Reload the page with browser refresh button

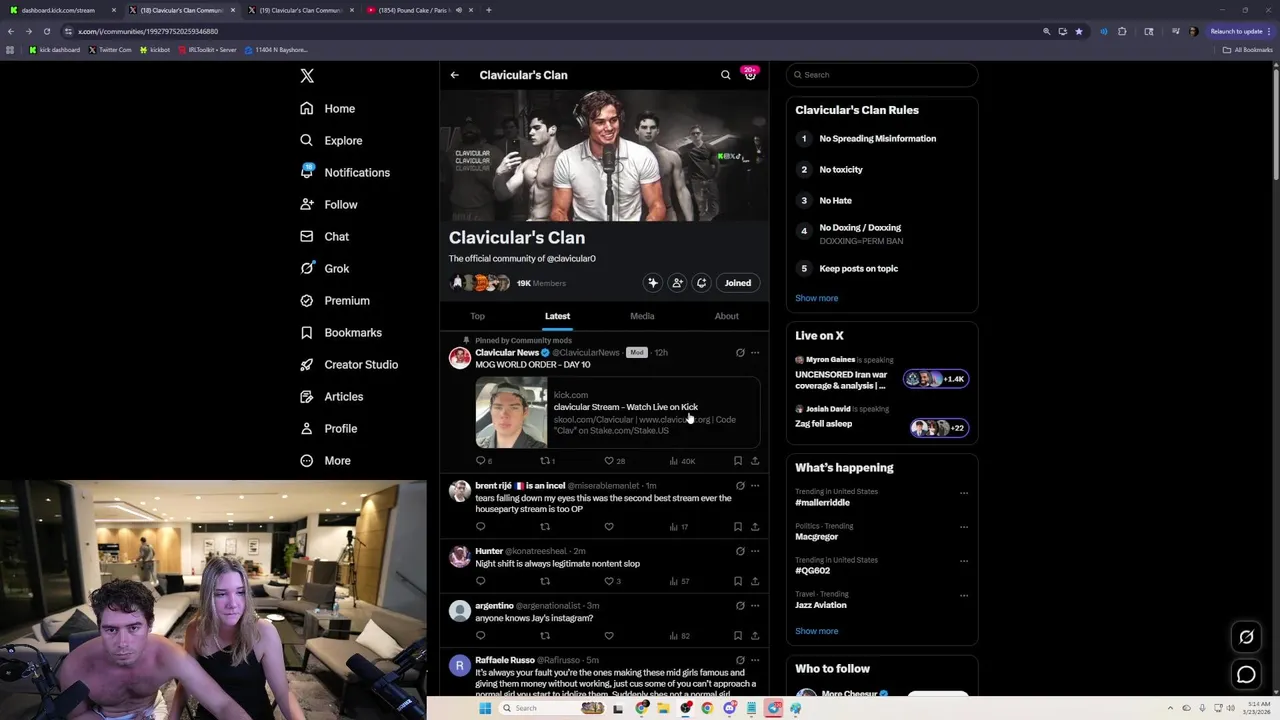tap(46, 31)
